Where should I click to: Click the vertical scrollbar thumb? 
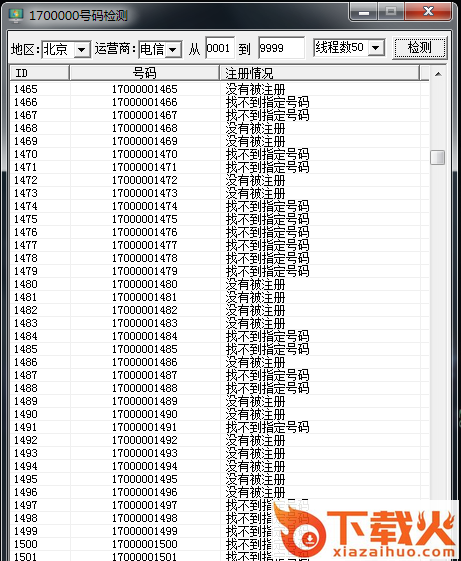[x=437, y=157]
